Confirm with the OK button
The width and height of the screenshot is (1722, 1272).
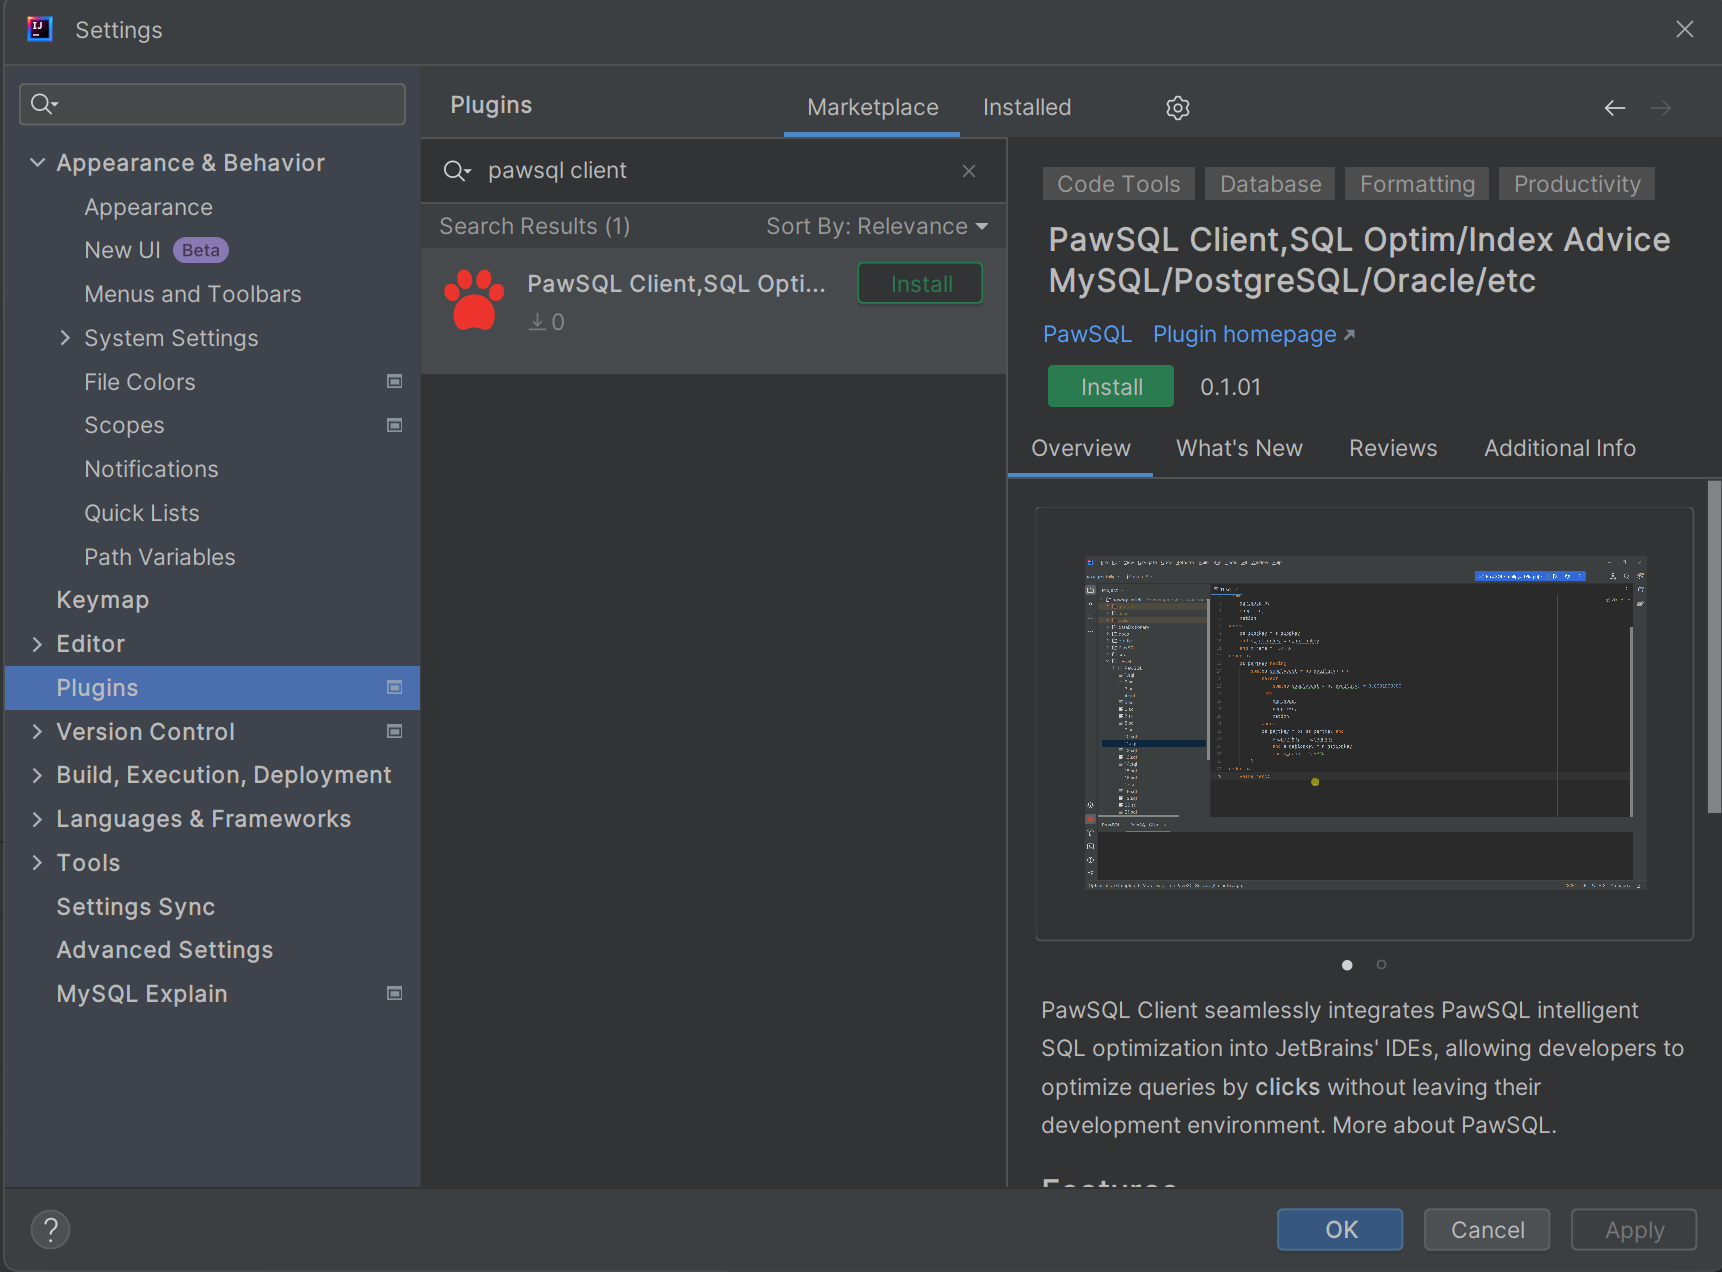tap(1340, 1229)
